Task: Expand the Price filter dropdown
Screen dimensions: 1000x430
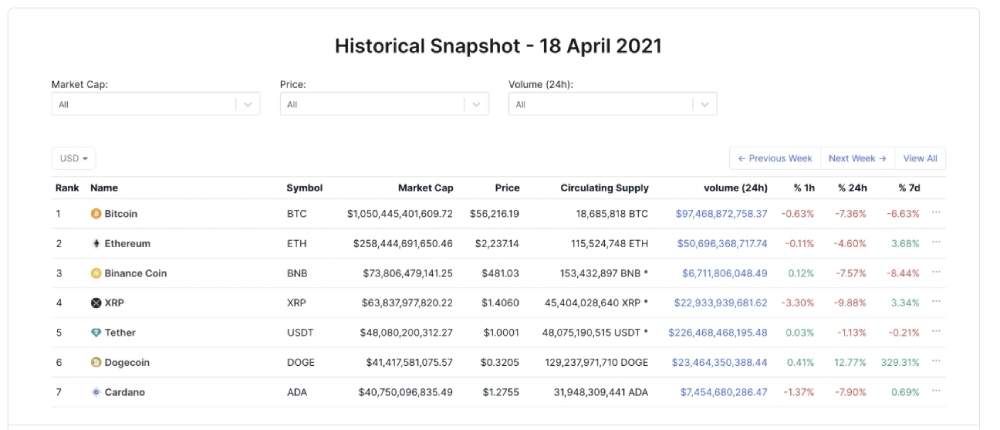Action: 476,104
